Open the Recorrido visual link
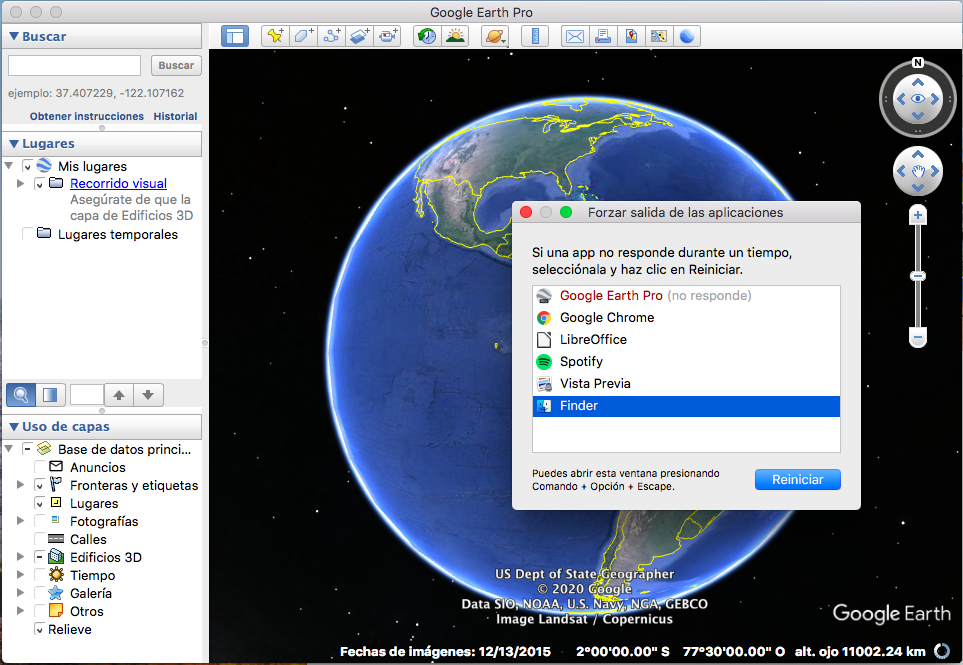963x665 pixels. click(119, 184)
